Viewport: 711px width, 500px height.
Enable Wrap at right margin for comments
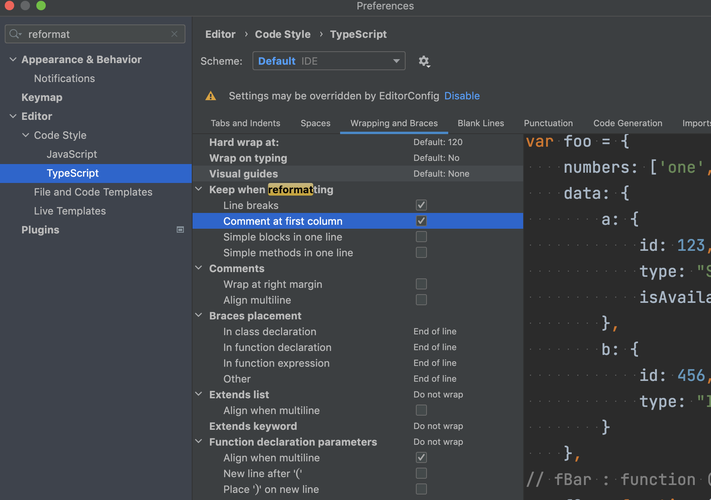(421, 284)
